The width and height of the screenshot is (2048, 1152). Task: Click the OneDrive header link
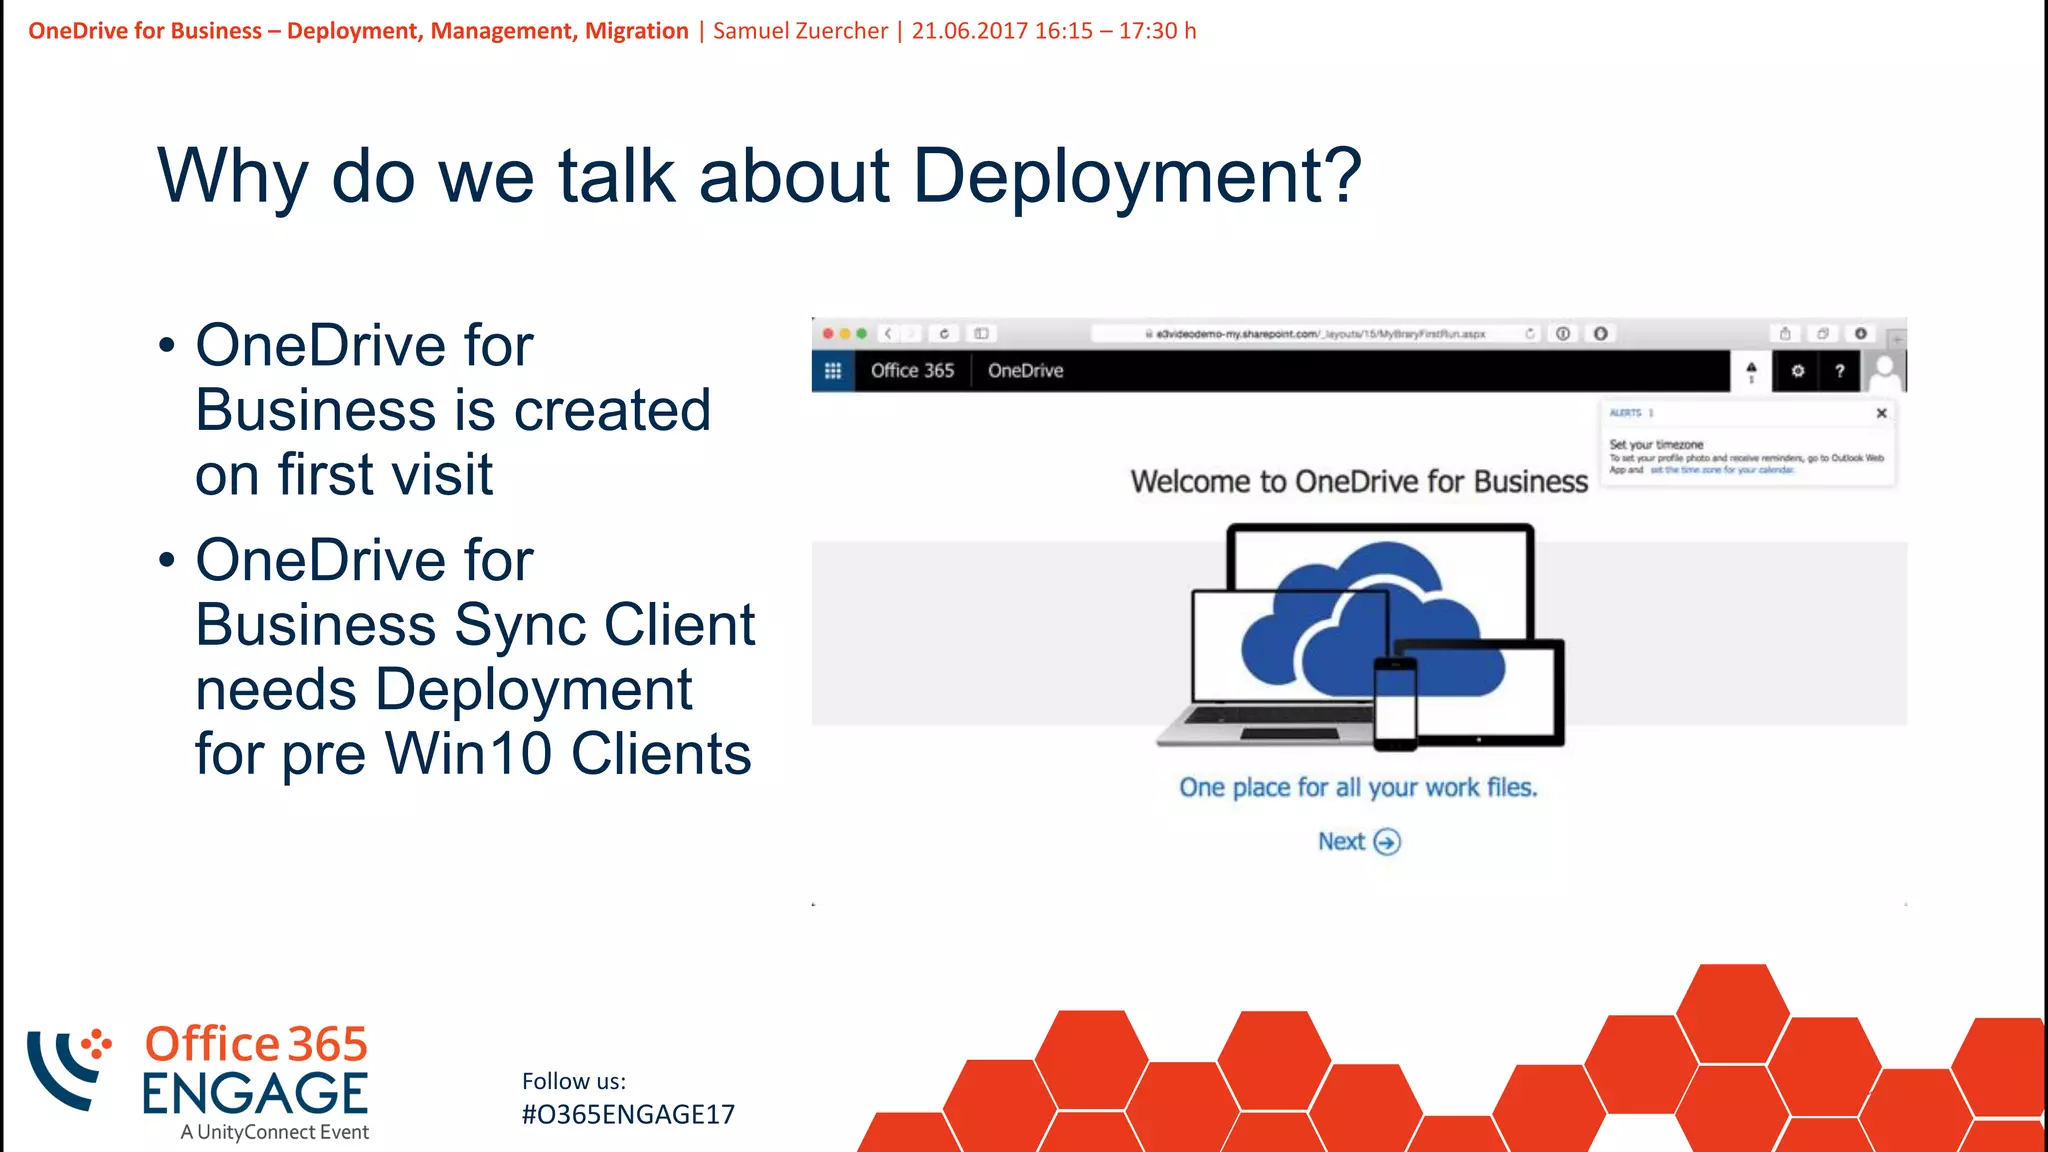click(x=1025, y=371)
